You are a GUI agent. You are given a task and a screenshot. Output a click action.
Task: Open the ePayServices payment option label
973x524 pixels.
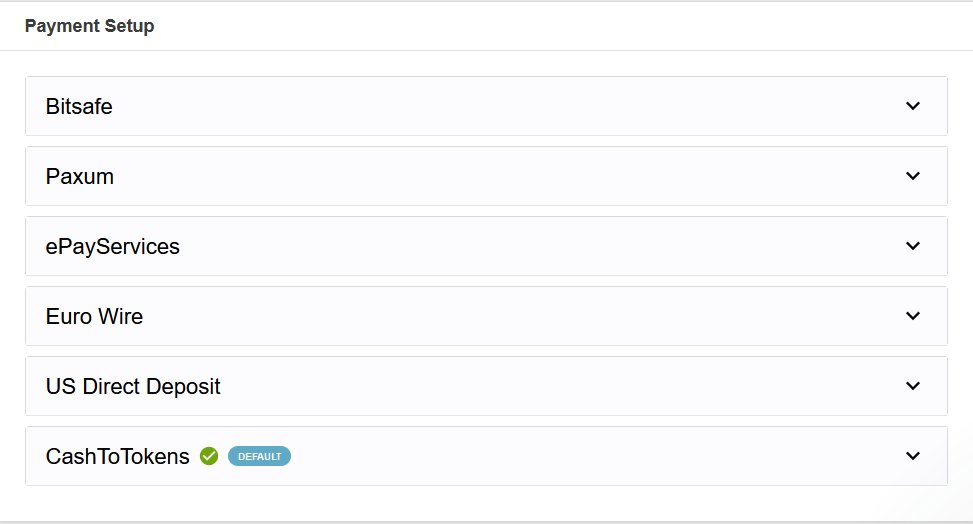tap(113, 246)
